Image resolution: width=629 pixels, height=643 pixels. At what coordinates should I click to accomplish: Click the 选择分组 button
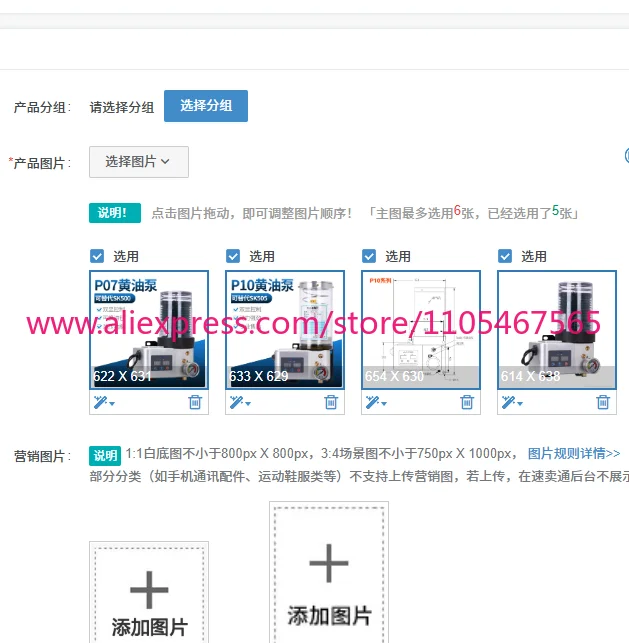[206, 106]
